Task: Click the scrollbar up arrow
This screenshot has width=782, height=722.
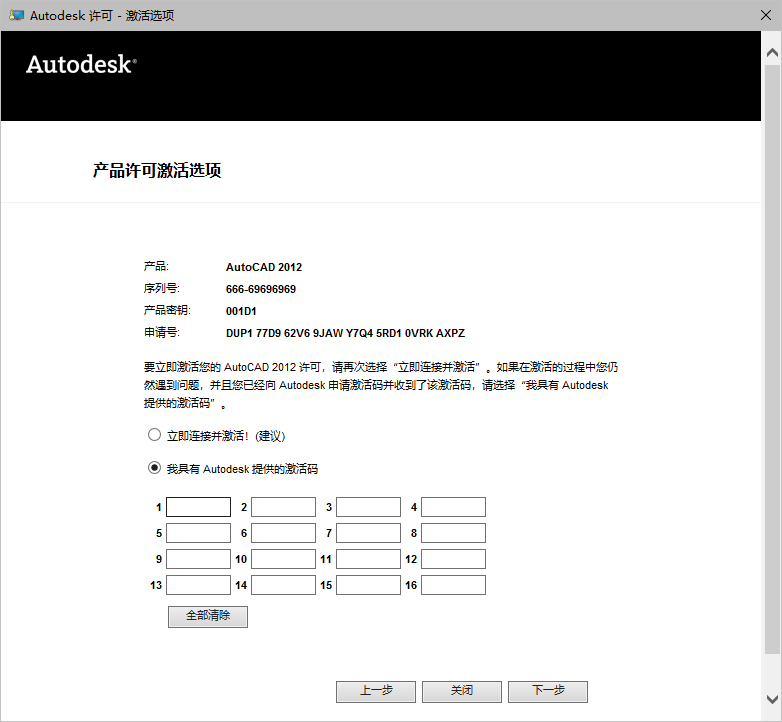Action: coord(772,52)
